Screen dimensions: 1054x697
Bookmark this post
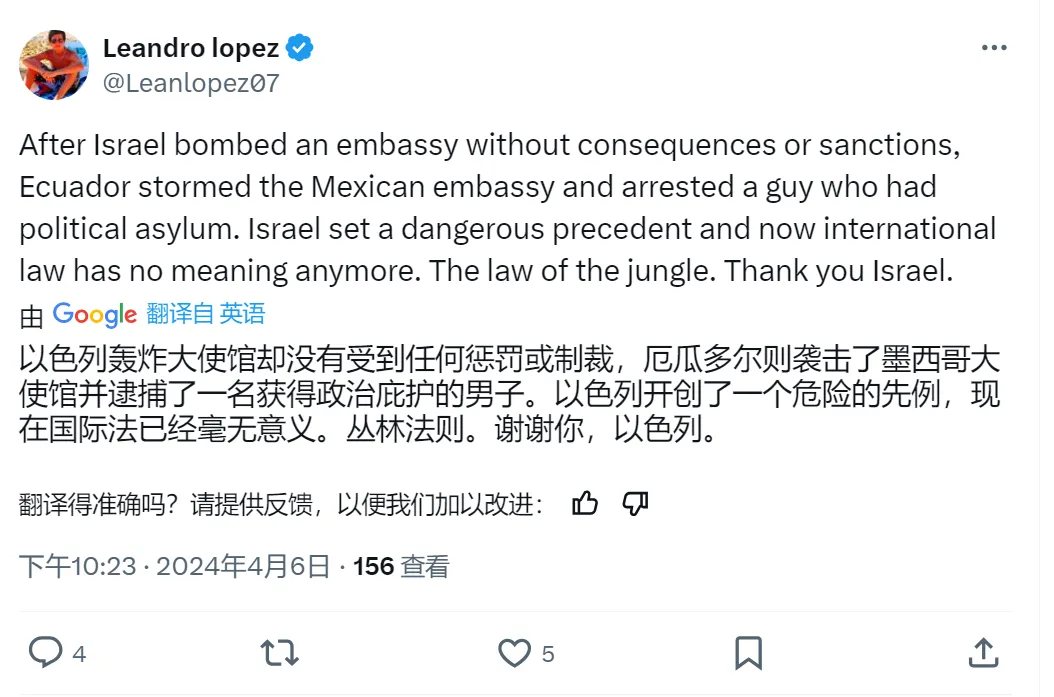[749, 653]
